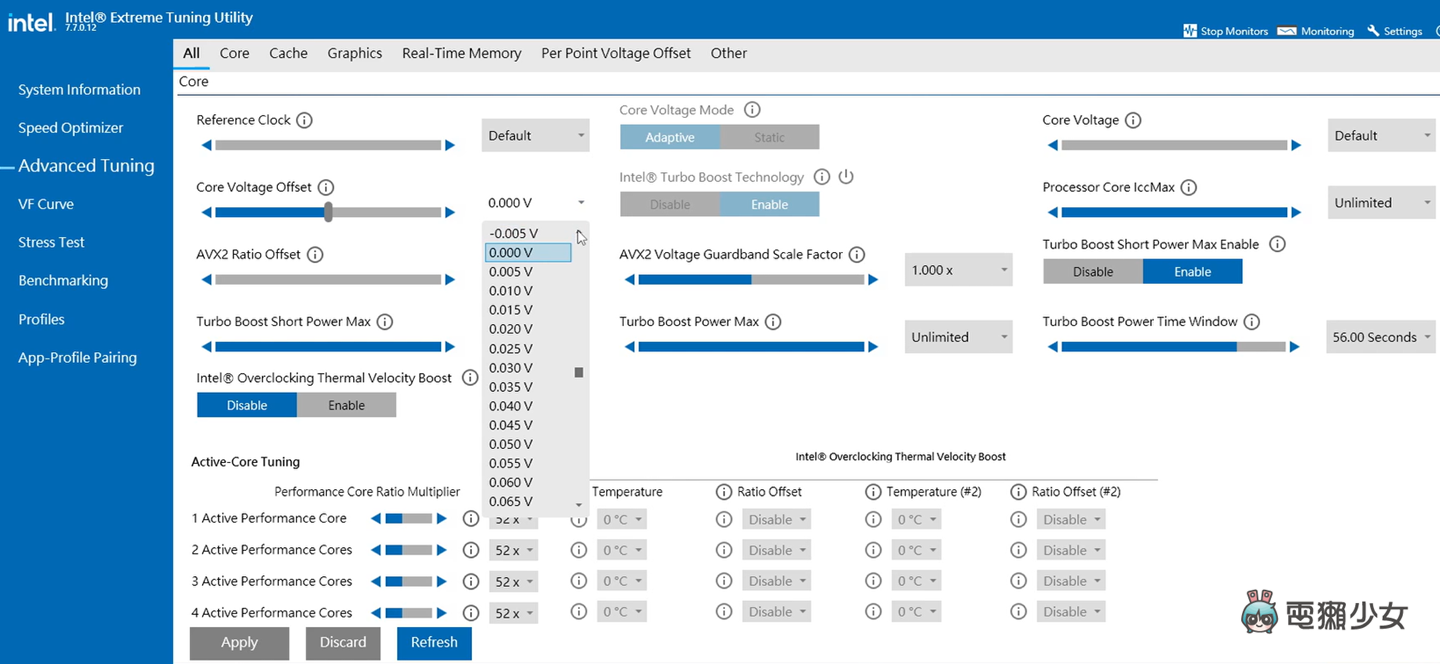
Task: Enable Turbo Boost Short Power Max
Action: 1192,271
